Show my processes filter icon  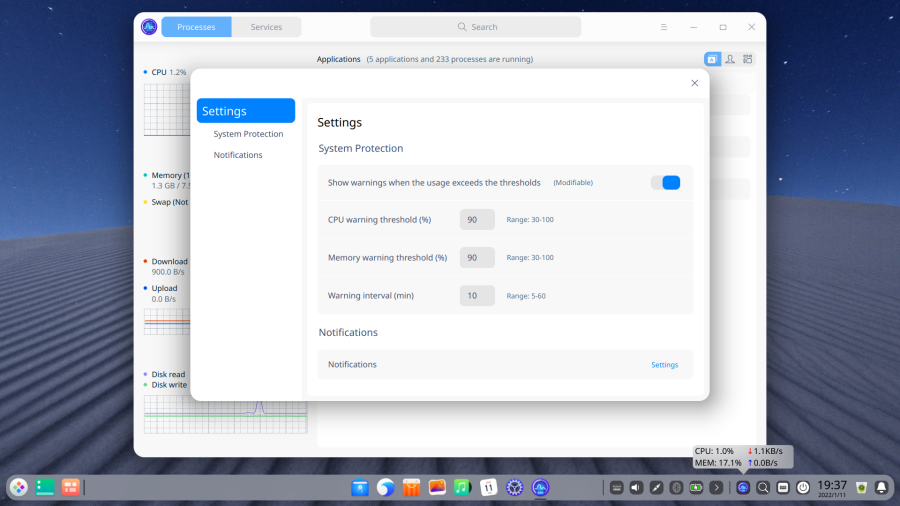[x=730, y=59]
